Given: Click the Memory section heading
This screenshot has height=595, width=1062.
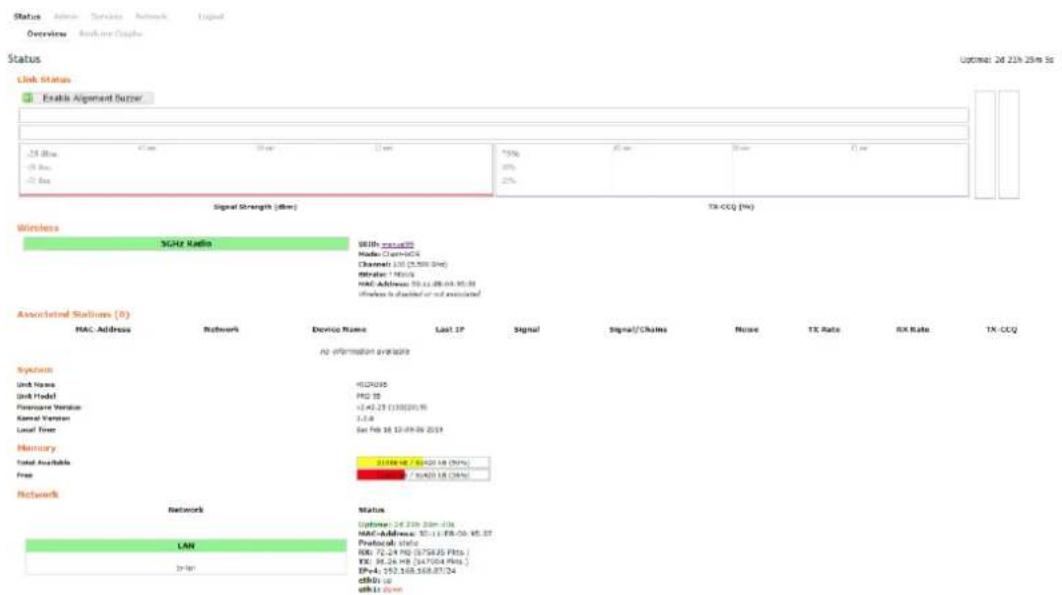Looking at the screenshot, I should [37, 448].
